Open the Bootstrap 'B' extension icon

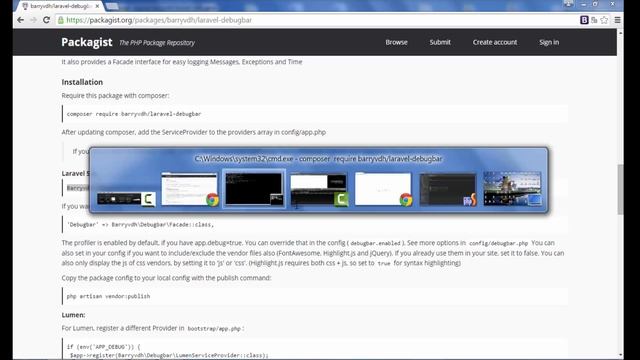584,20
